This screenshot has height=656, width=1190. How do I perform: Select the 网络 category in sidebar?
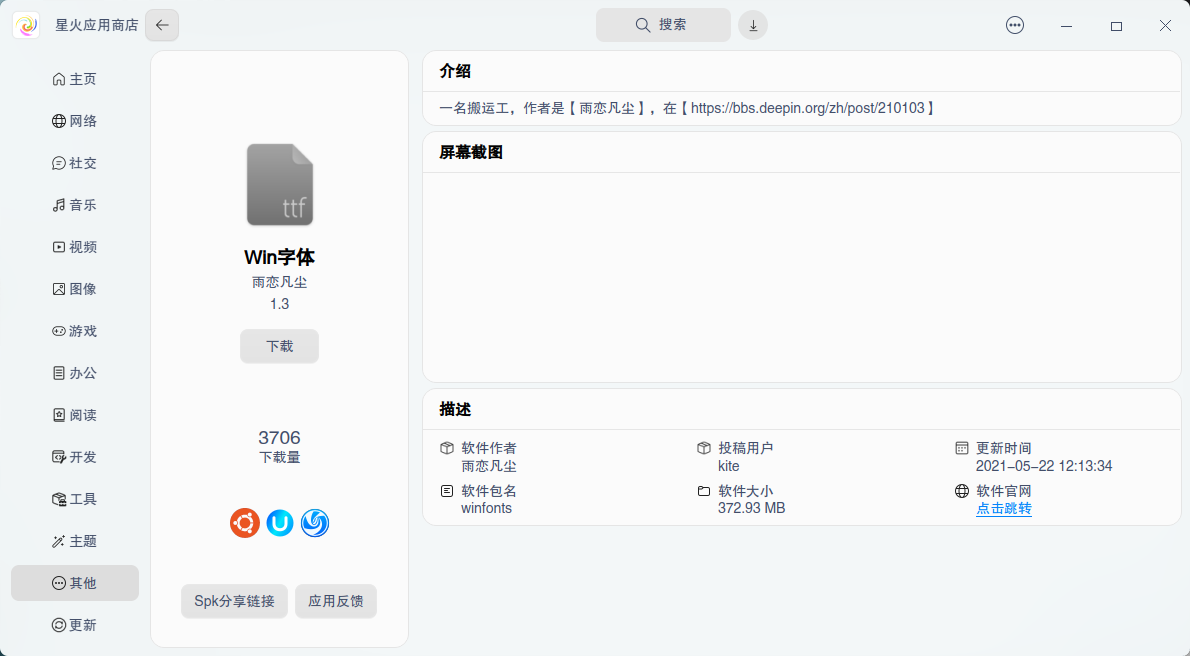[x=74, y=120]
